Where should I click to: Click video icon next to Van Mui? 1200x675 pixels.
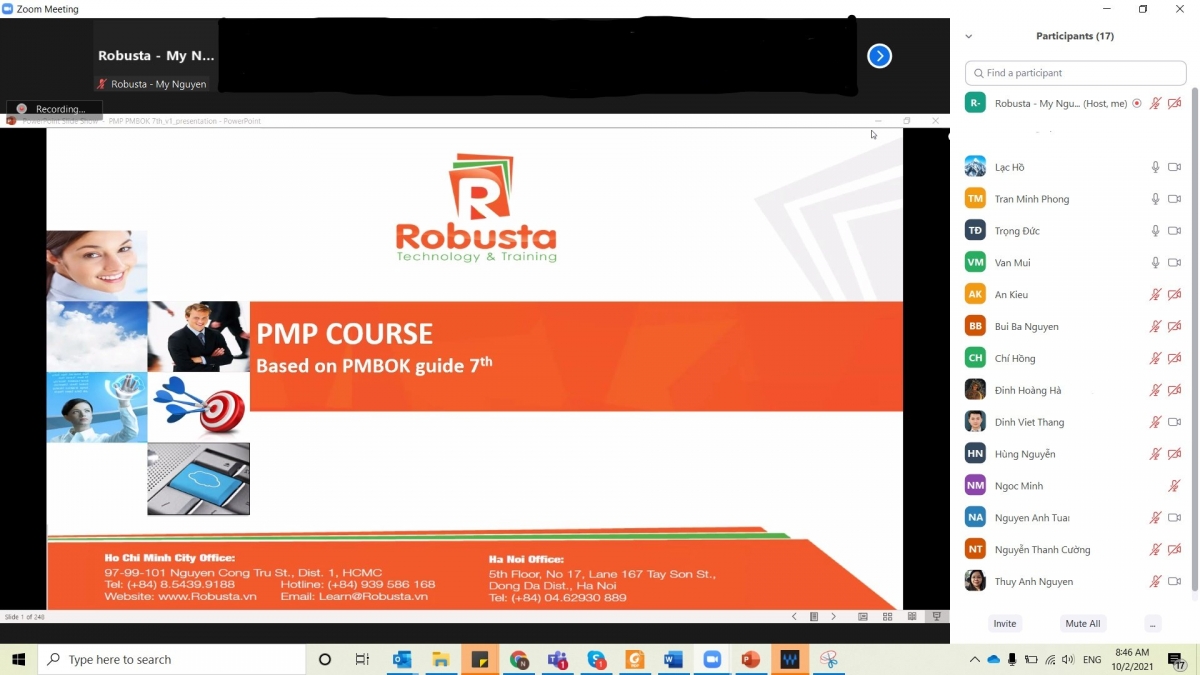pos(1175,263)
